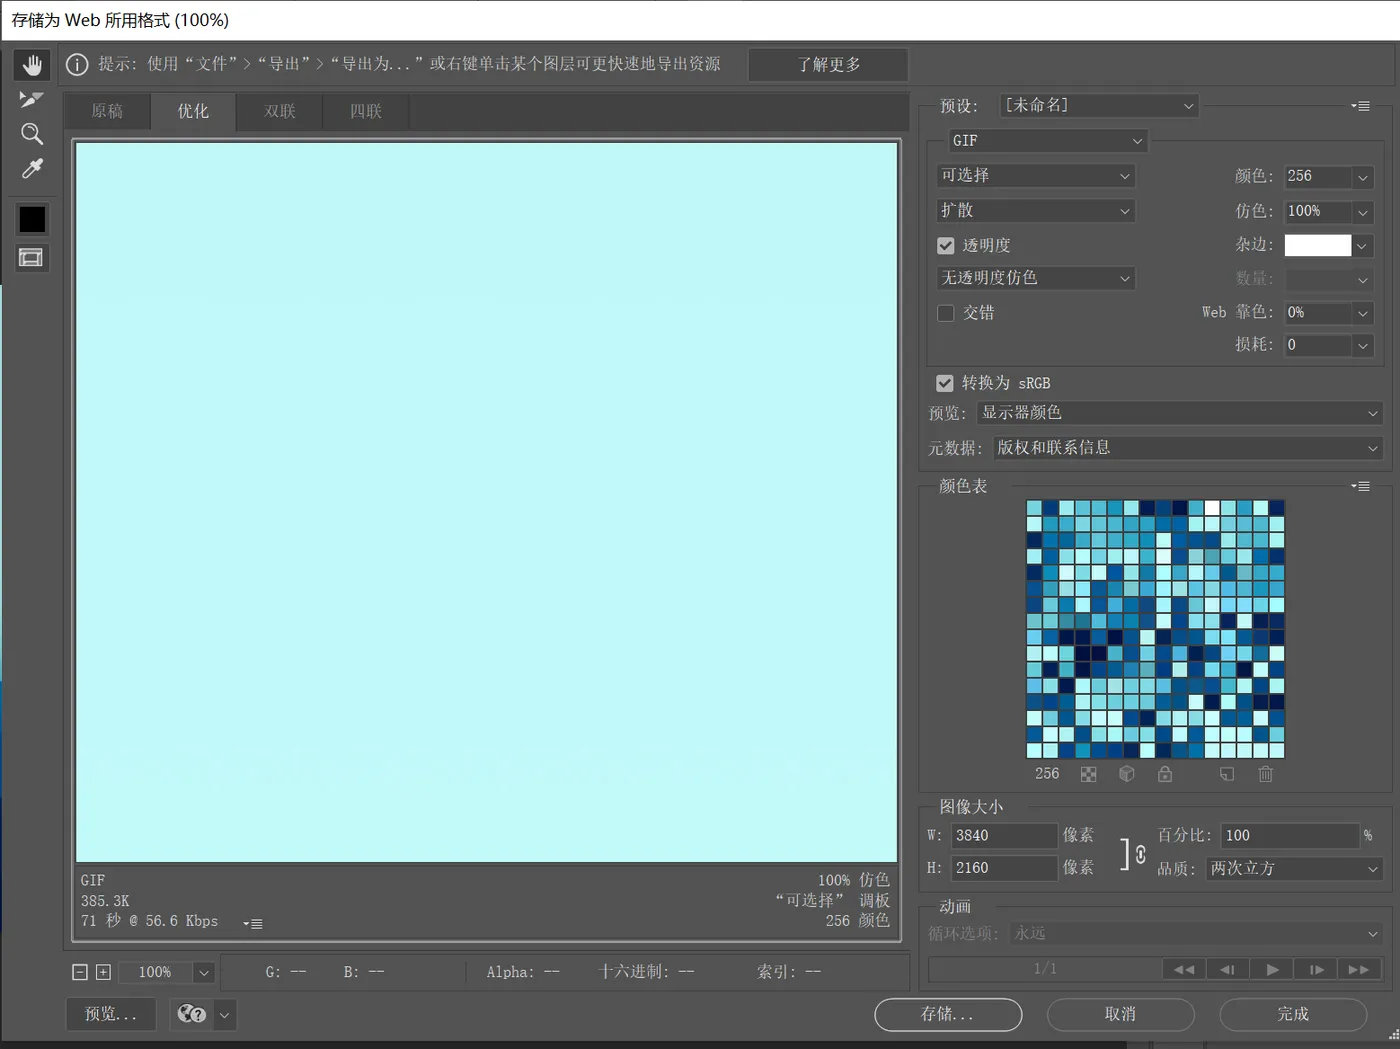1400x1049 pixels.
Task: Open the preview info popup menu icon
Action: (x=253, y=924)
